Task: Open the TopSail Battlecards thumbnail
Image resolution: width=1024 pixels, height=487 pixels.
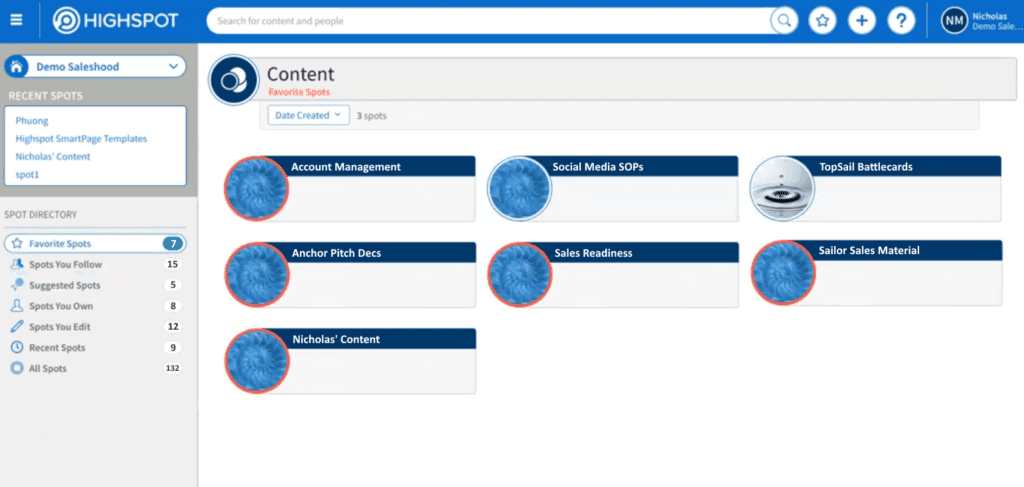Action: click(782, 188)
